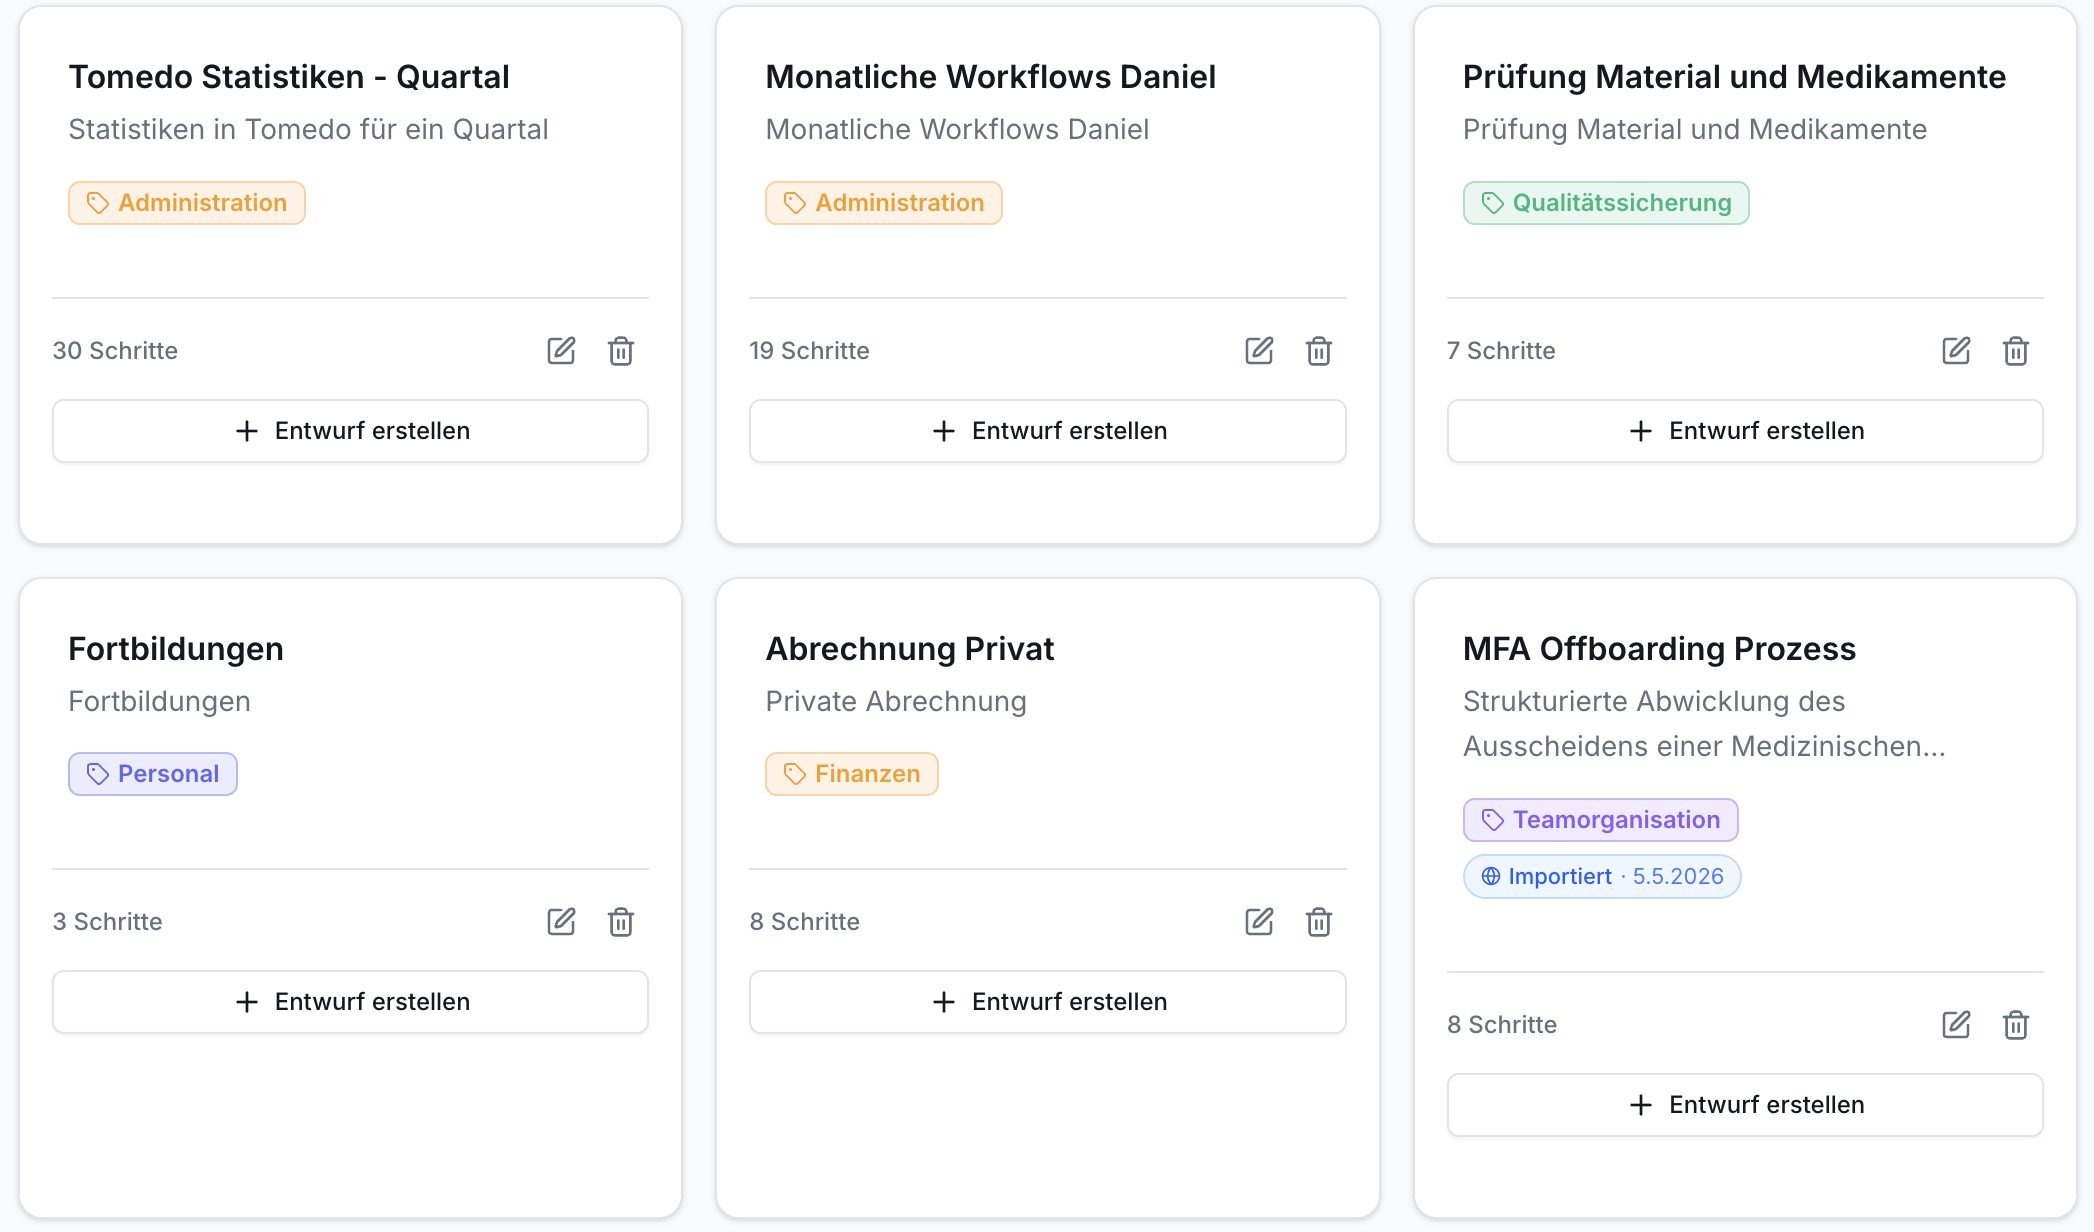Open Prüfung Material und Medikamente title
This screenshot has width=2094, height=1232.
(1735, 77)
